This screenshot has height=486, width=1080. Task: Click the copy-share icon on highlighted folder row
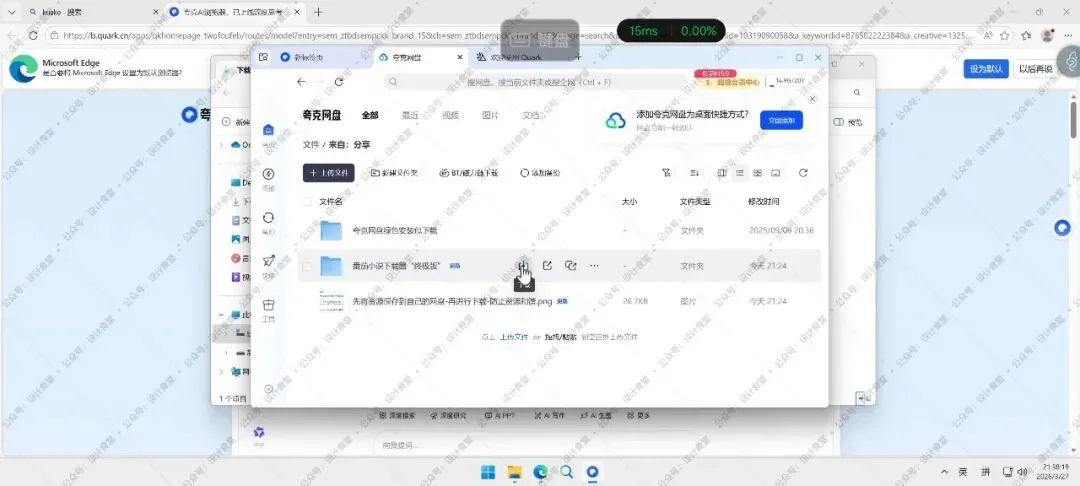point(570,266)
